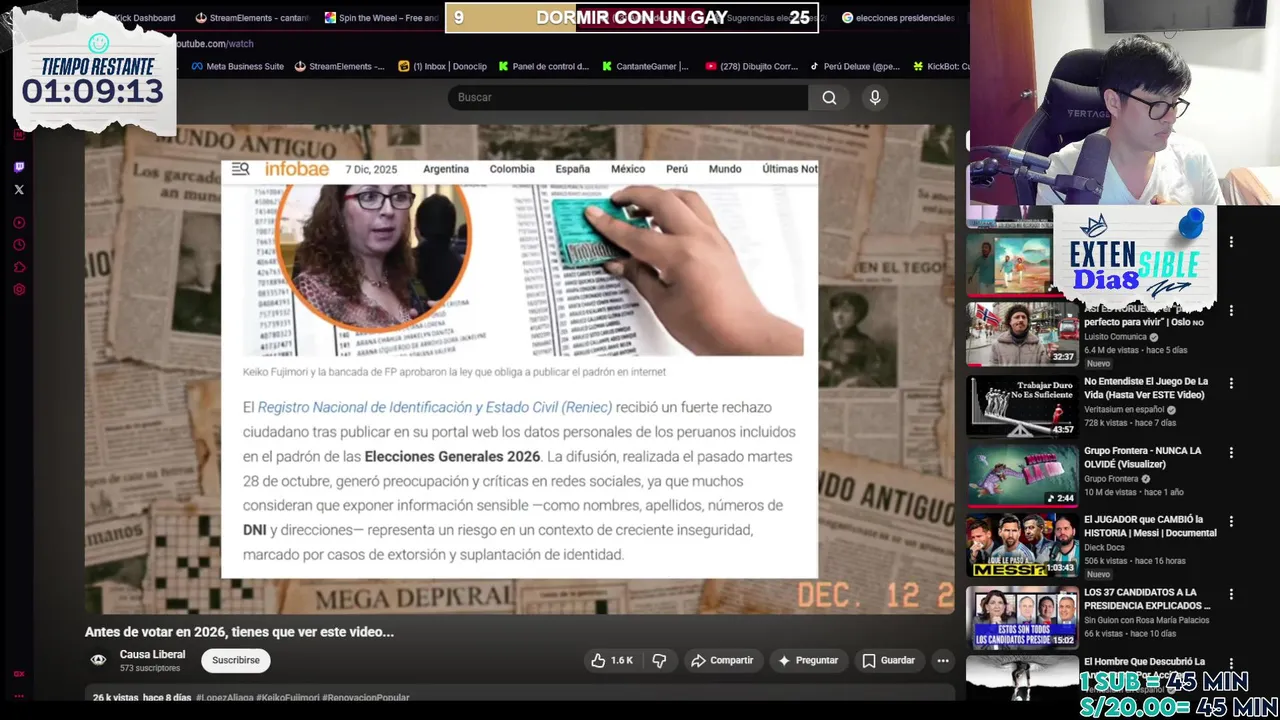Dislike the video with thumbs down
The width and height of the screenshot is (1280, 720).
[x=659, y=660]
